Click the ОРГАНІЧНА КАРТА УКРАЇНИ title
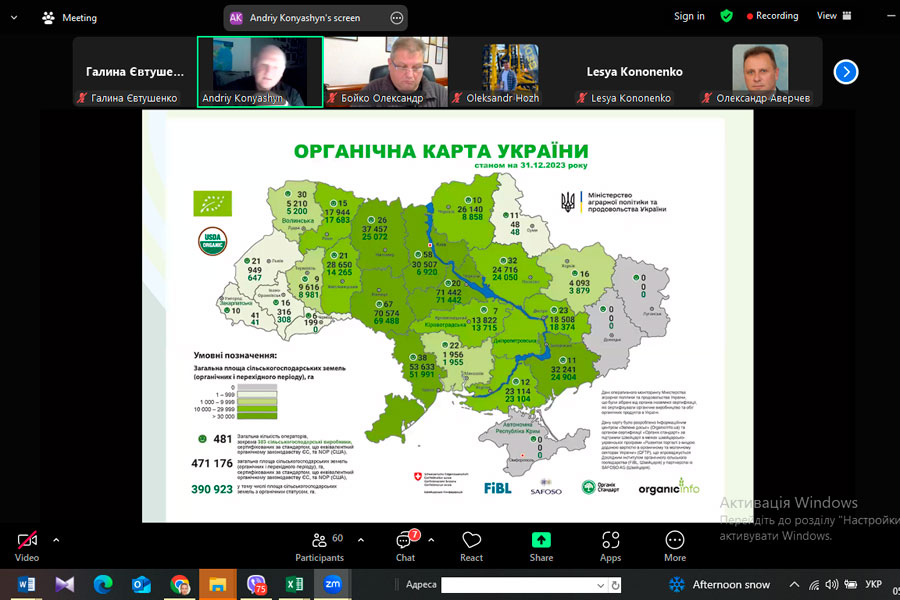This screenshot has height=600, width=900. 441,151
